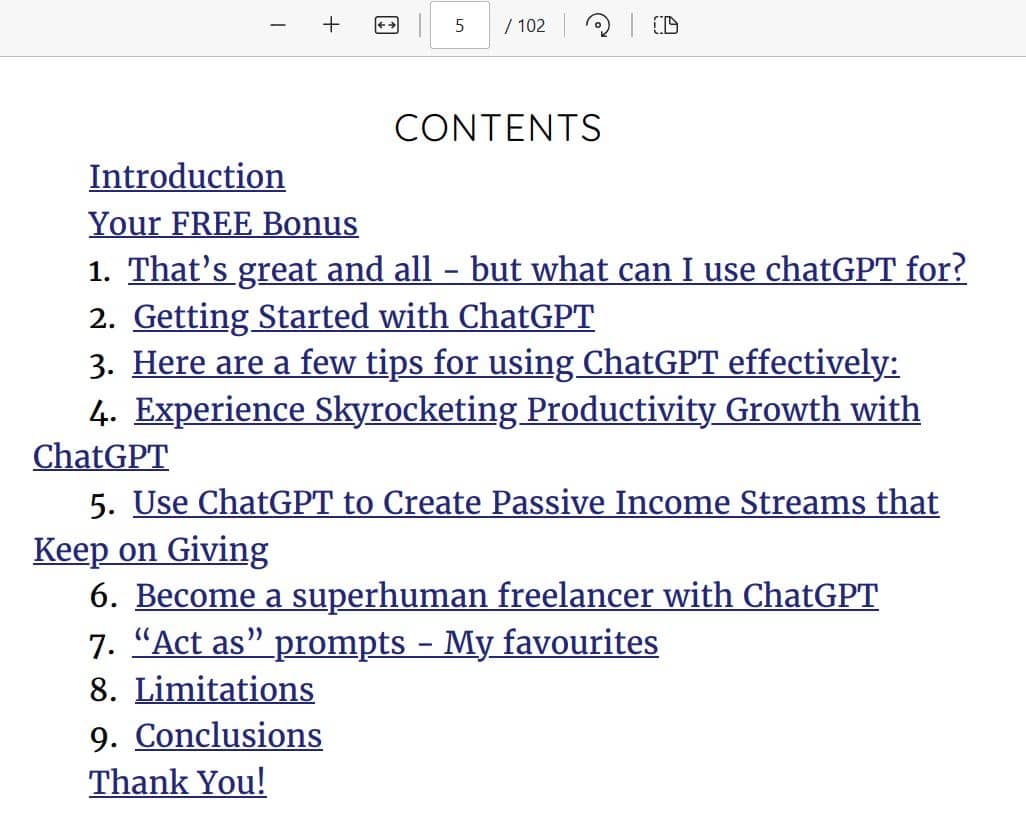
Task: Go to chapter 1 That's great and all
Action: click(x=547, y=270)
